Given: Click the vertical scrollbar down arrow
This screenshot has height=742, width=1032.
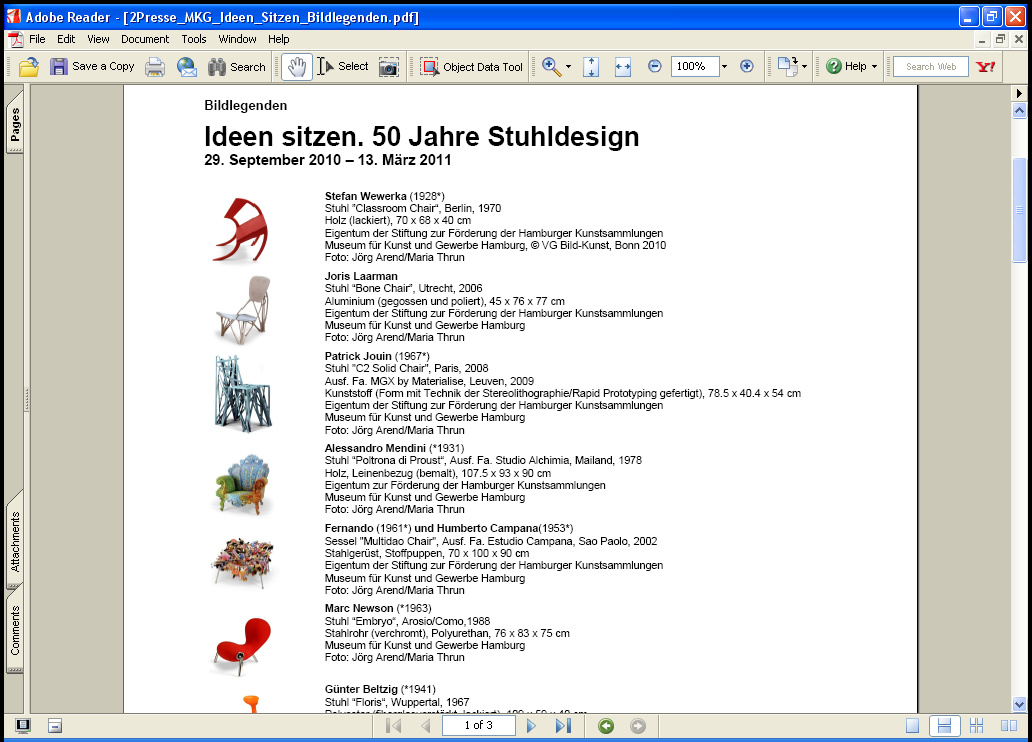Looking at the screenshot, I should [1019, 704].
